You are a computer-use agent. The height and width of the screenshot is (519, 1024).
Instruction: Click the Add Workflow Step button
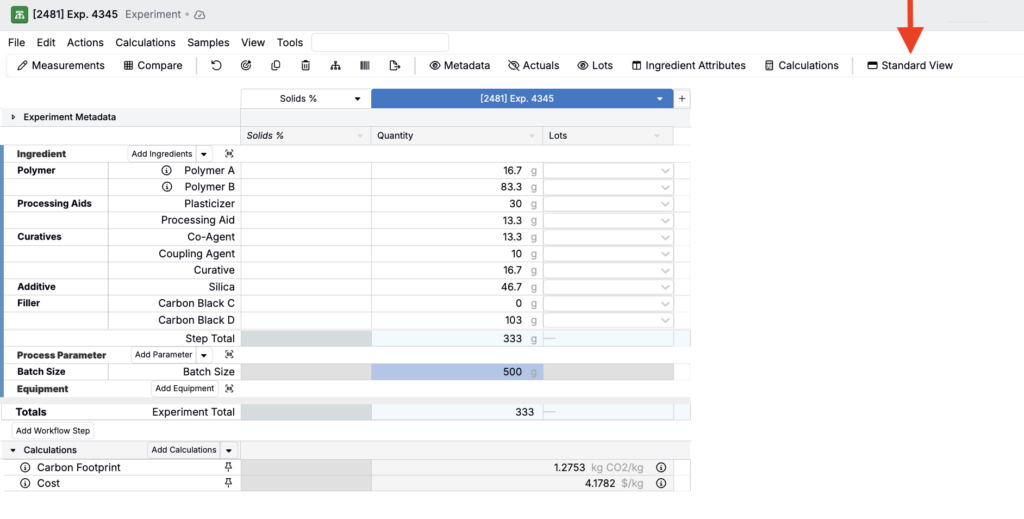[x=53, y=431]
